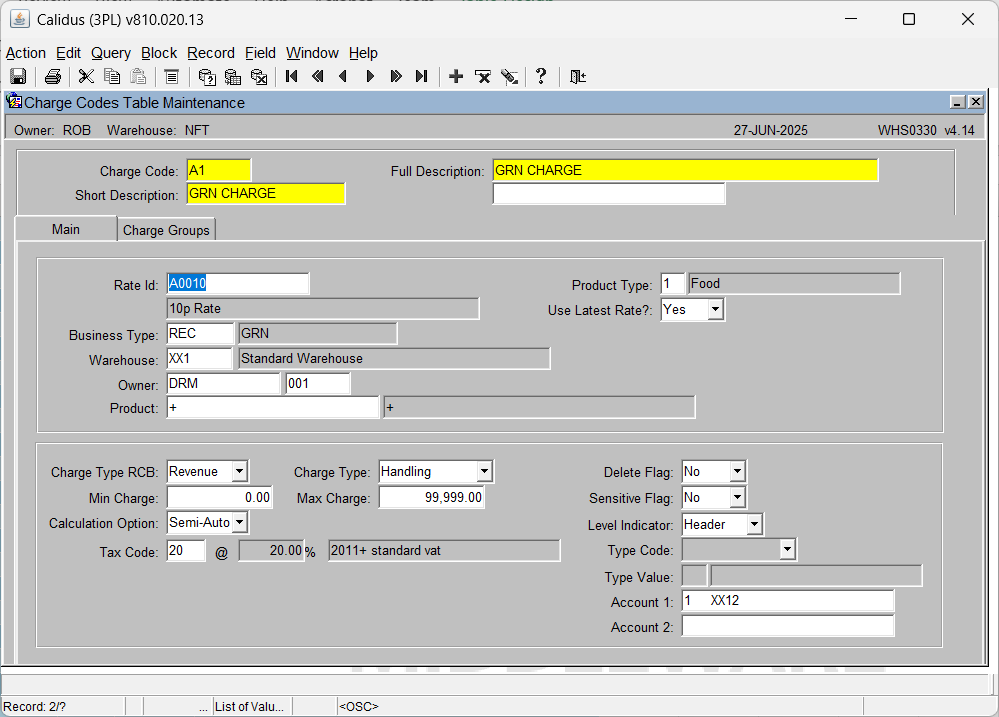Open the Window menu
Viewport: 999px width, 717px height.
312,53
